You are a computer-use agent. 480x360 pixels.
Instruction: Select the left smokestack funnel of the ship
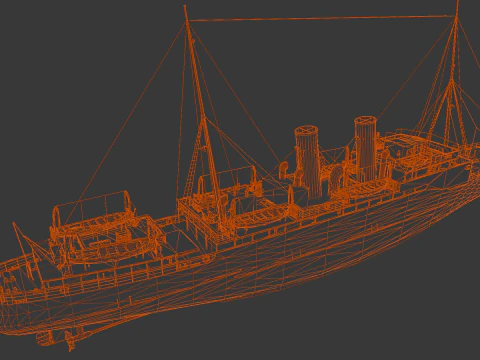(x=308, y=162)
